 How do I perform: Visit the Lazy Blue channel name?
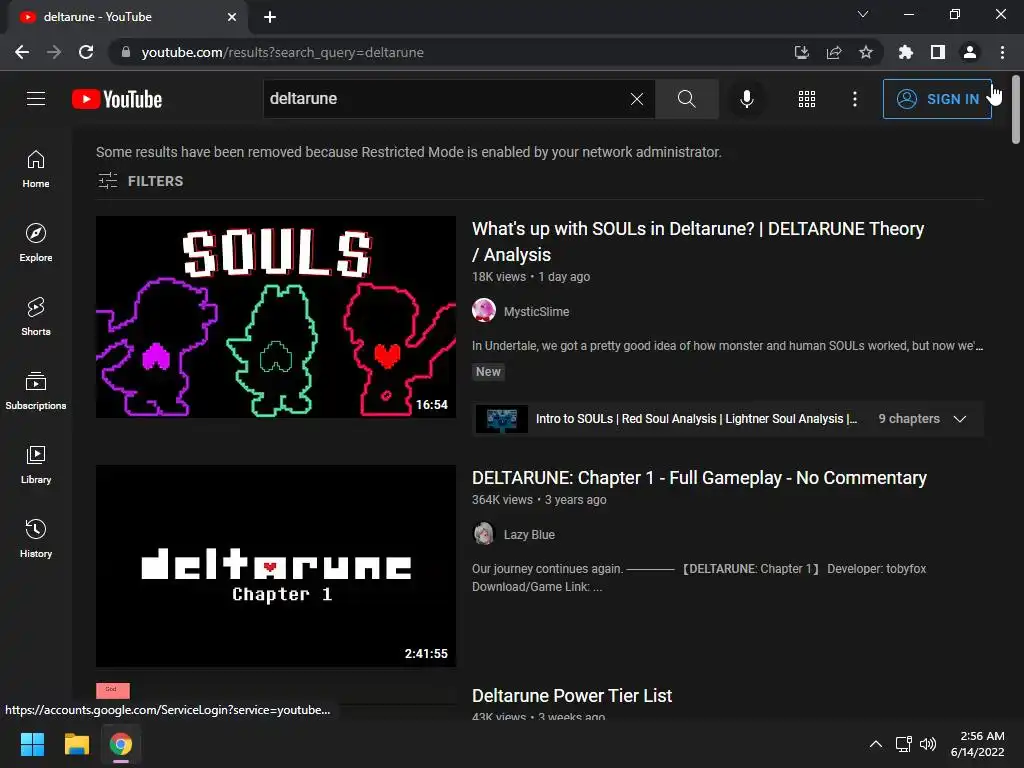tap(529, 534)
